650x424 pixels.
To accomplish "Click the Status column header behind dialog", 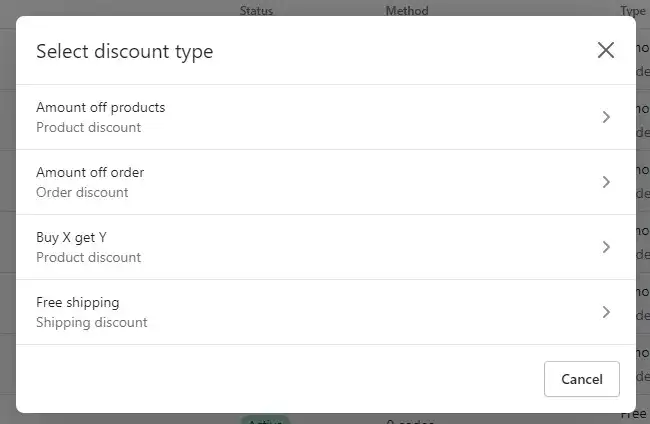I will (x=256, y=11).
